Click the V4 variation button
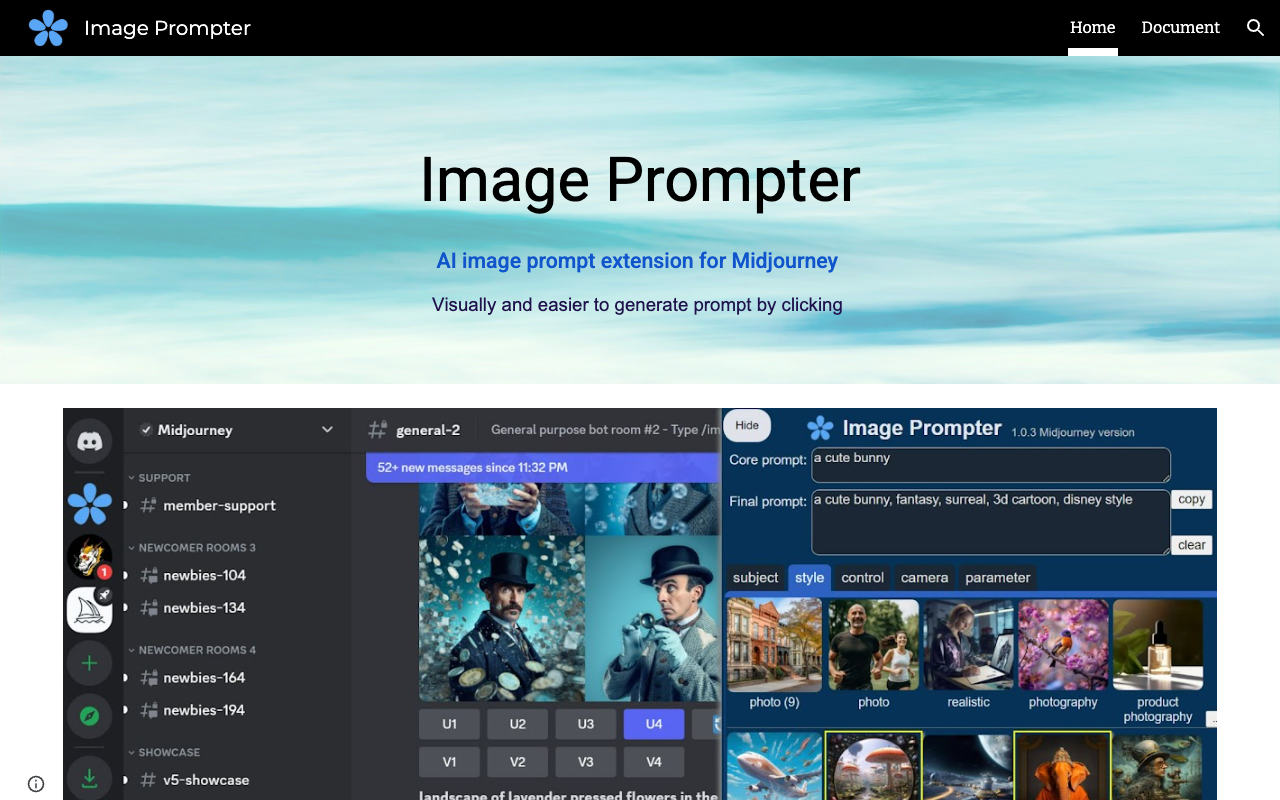 click(654, 762)
